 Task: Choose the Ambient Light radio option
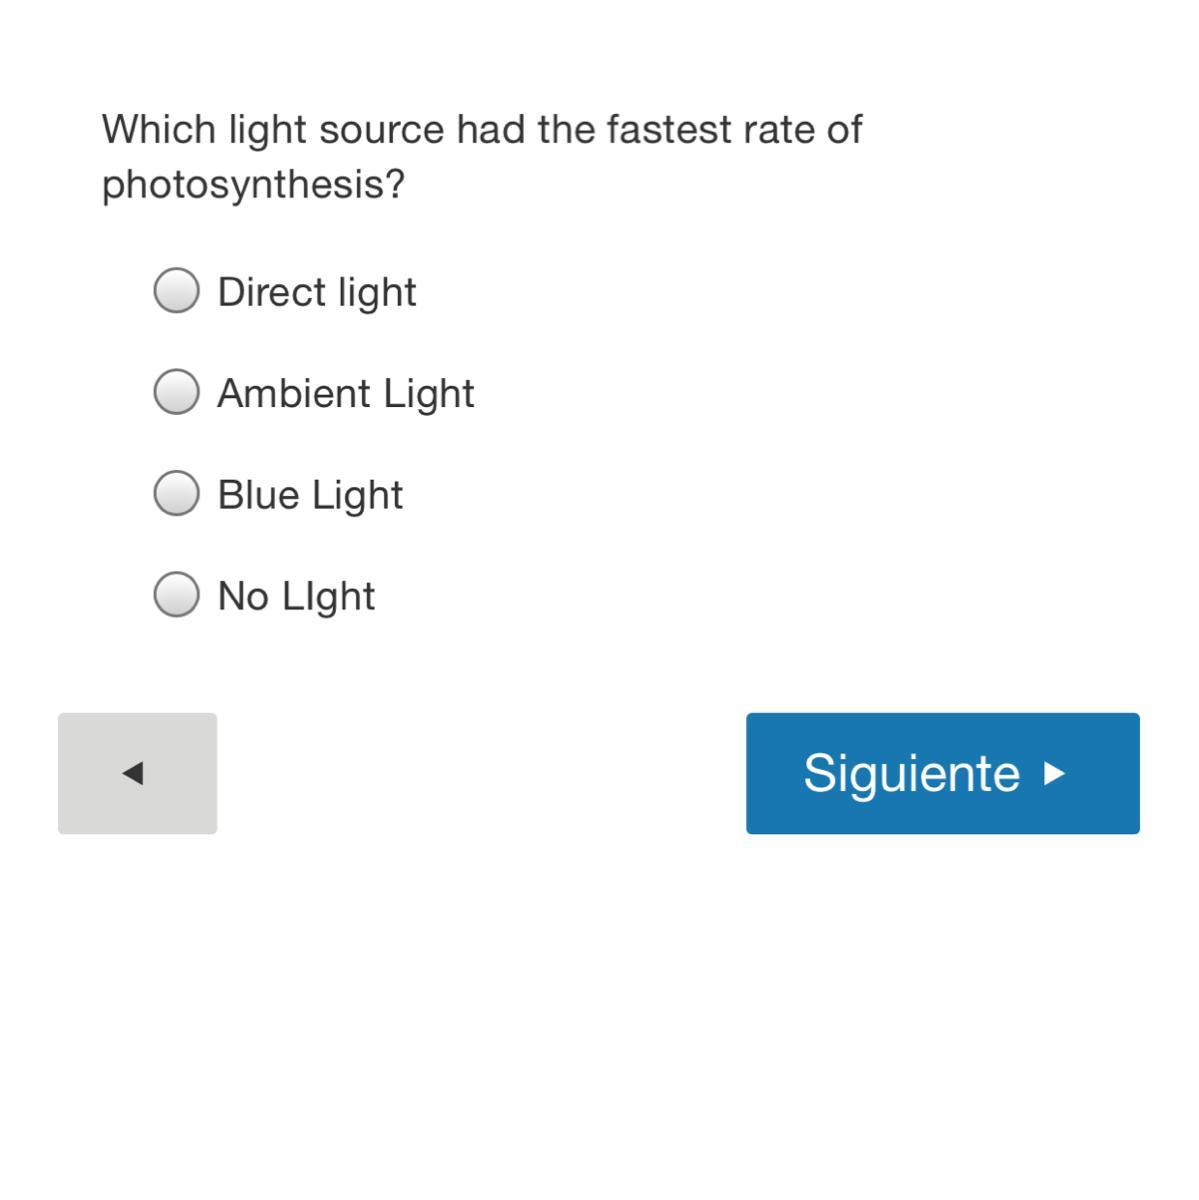coord(177,391)
